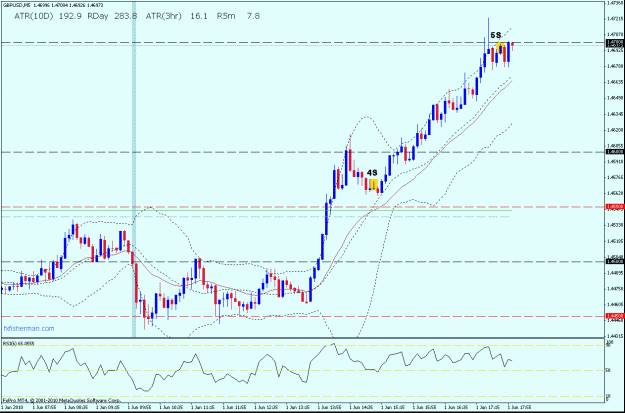
Task: Click the 1 Jun 2010 date label
Action: point(12,409)
